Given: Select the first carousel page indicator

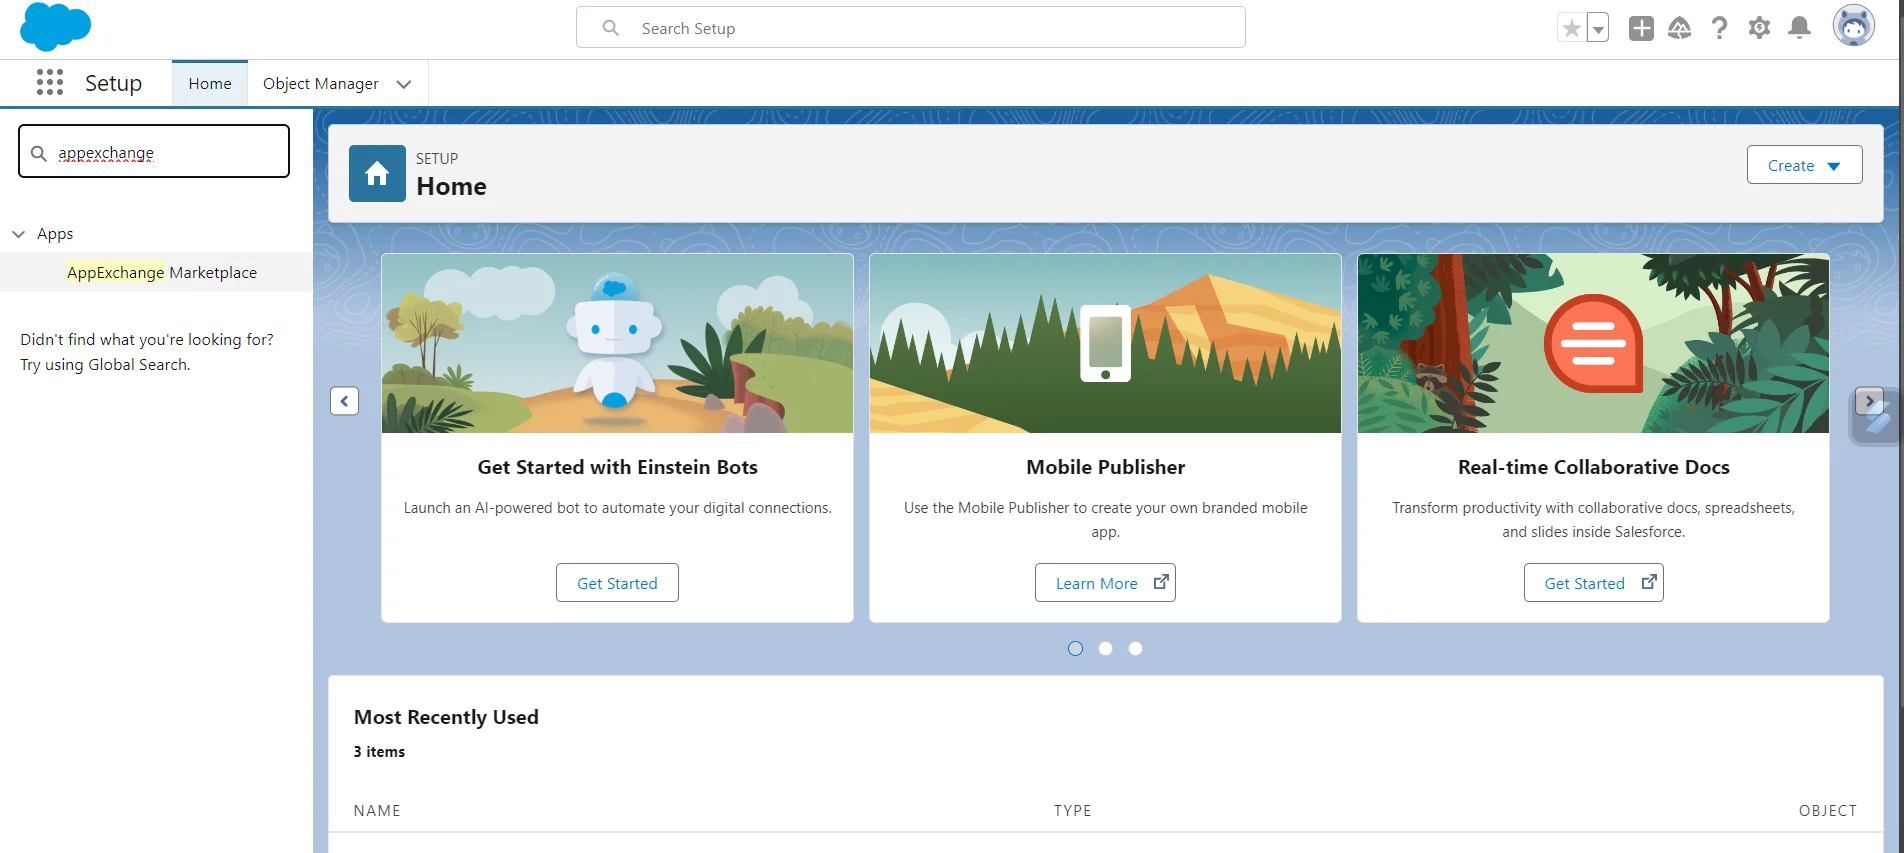Looking at the screenshot, I should pyautogui.click(x=1075, y=648).
